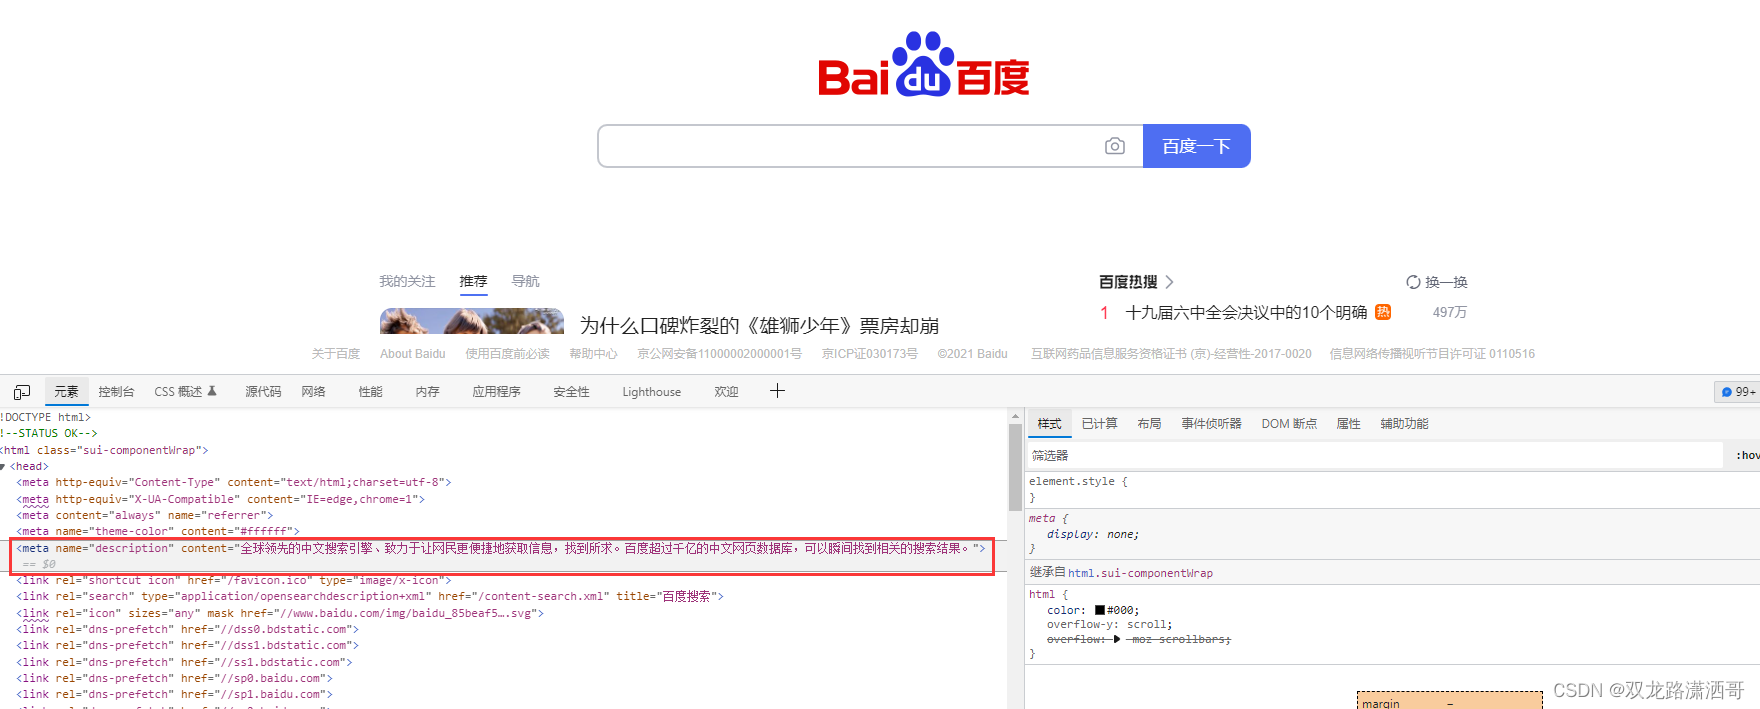This screenshot has width=1760, height=709.
Task: Open the 使用百度前必读 footer link
Action: [507, 354]
